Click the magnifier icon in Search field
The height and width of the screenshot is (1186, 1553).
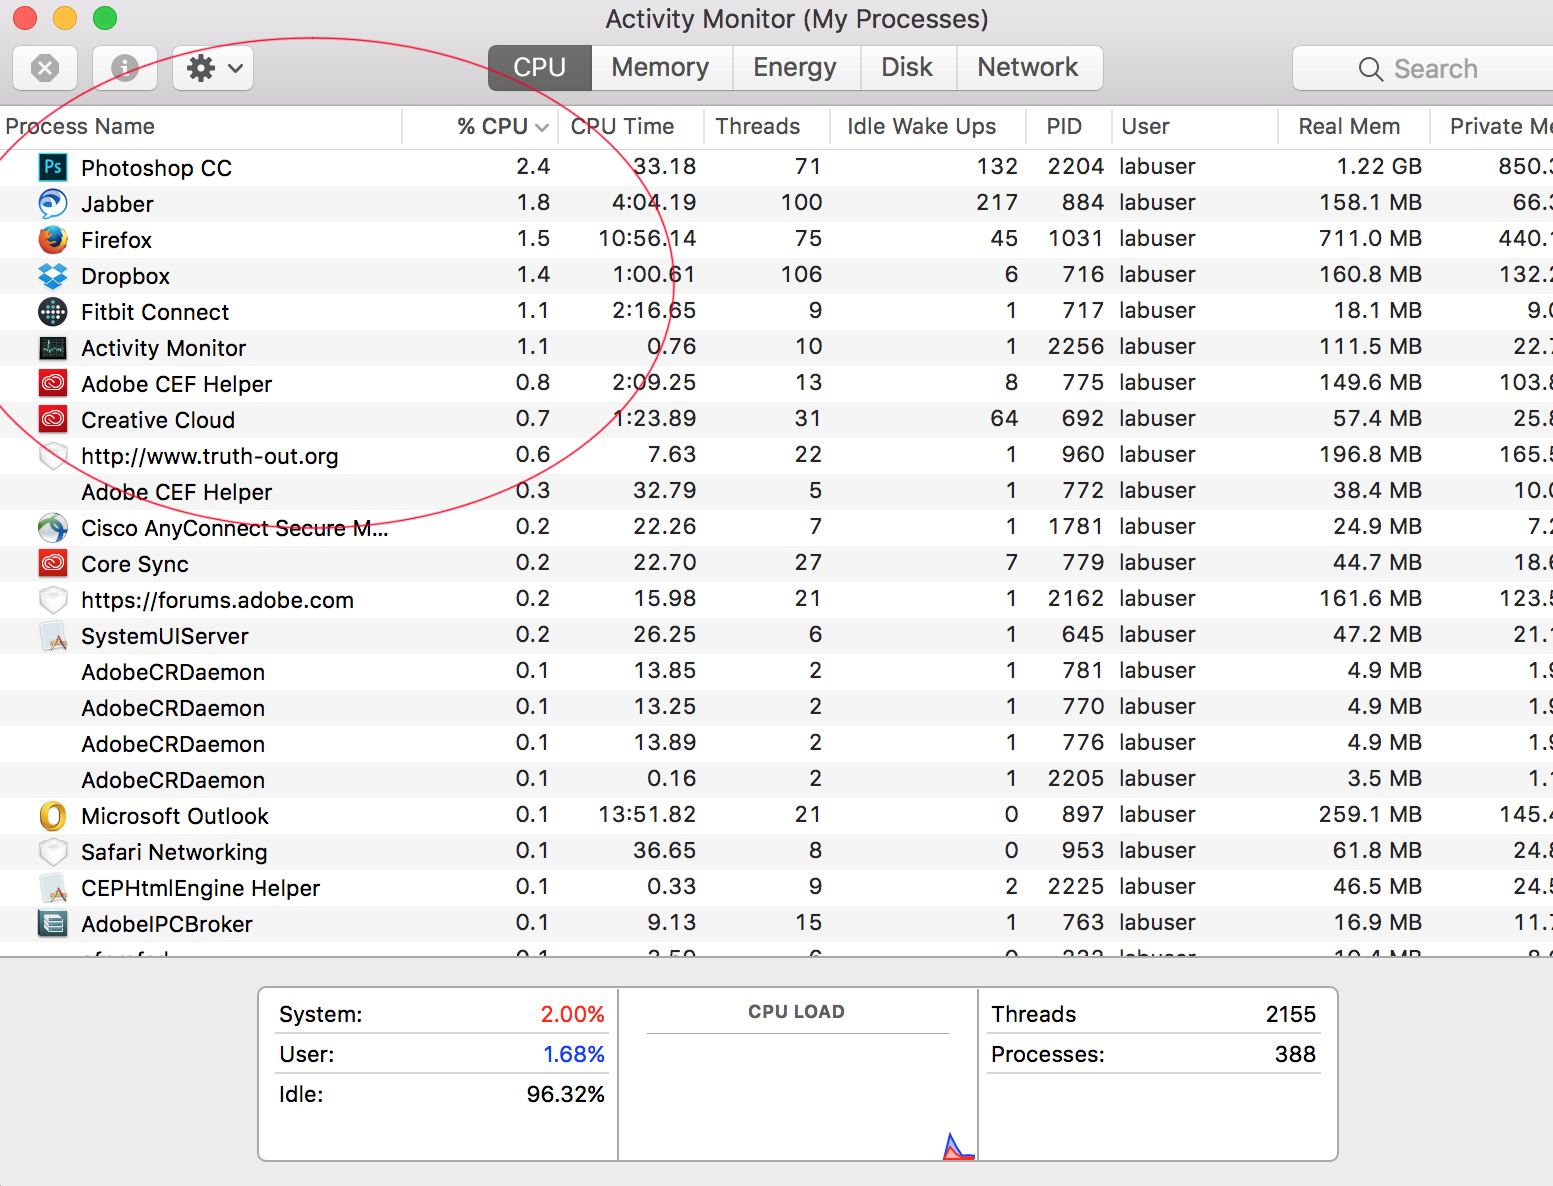[x=1371, y=69]
